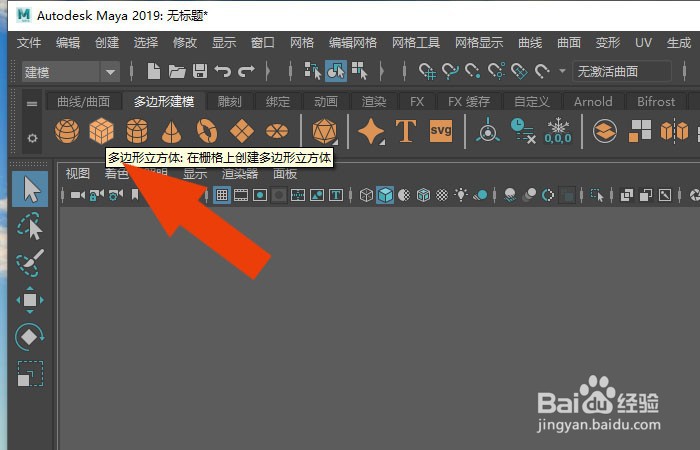The height and width of the screenshot is (450, 700).
Task: Create a polygon cylinder from shelf
Action: (x=137, y=131)
